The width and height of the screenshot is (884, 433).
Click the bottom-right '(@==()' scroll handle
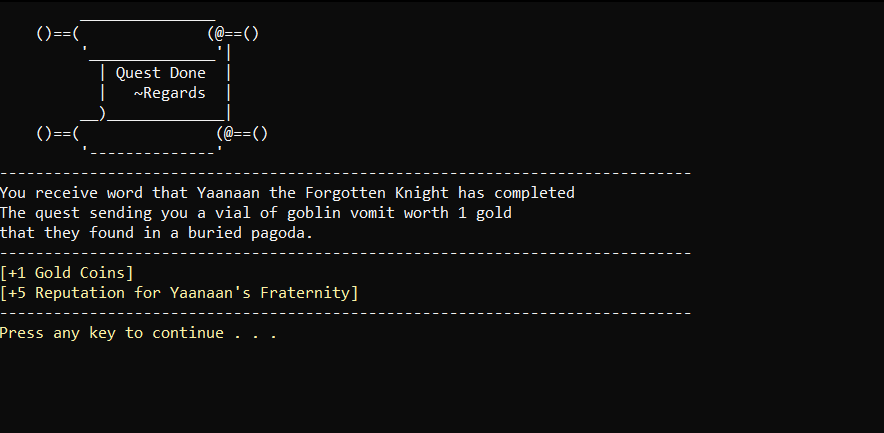242,134
